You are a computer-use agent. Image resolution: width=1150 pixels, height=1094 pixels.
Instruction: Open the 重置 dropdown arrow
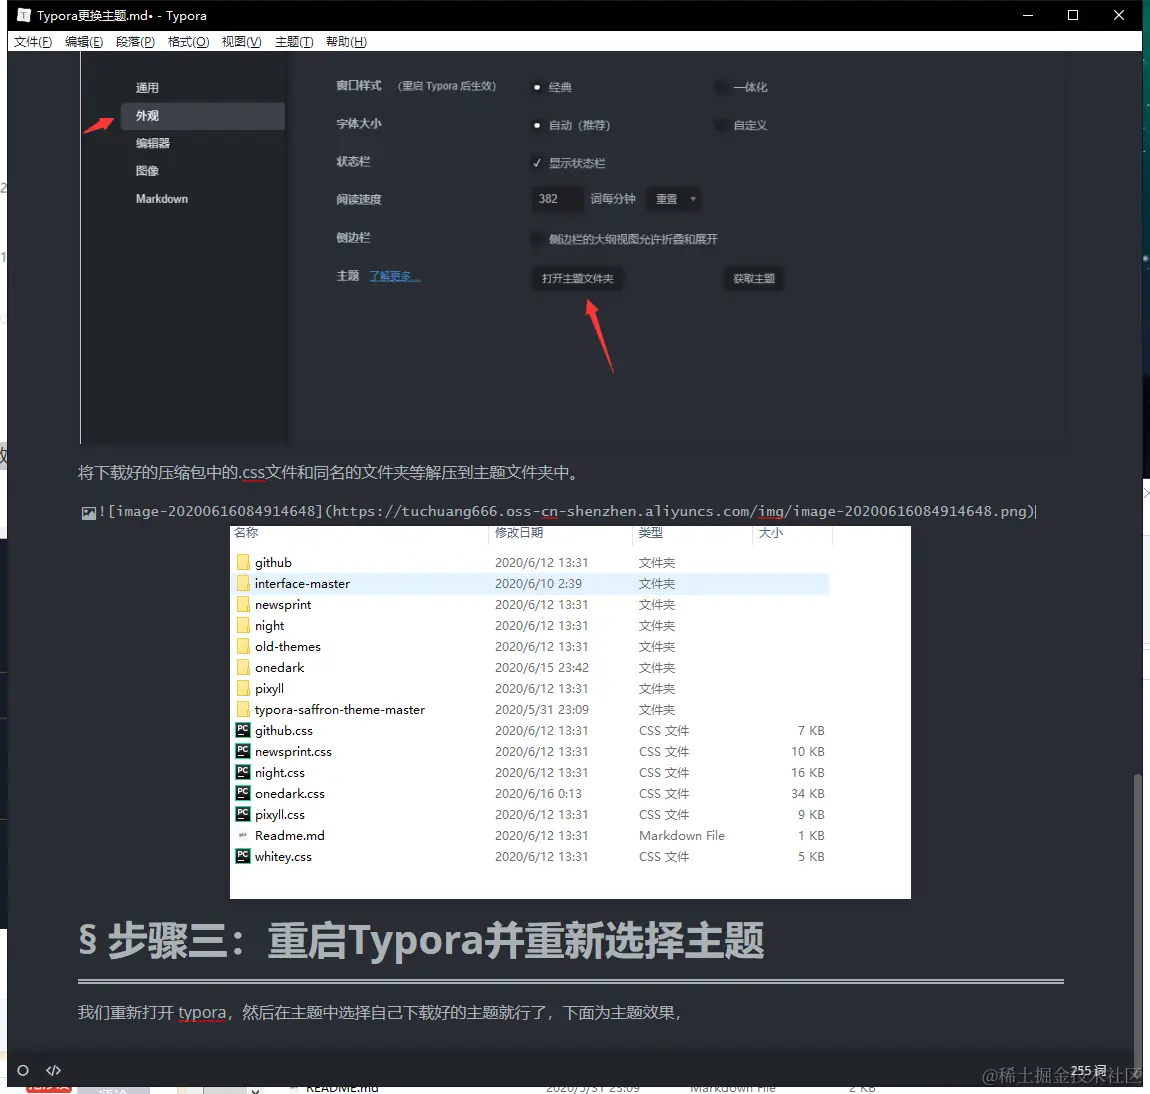click(x=693, y=199)
